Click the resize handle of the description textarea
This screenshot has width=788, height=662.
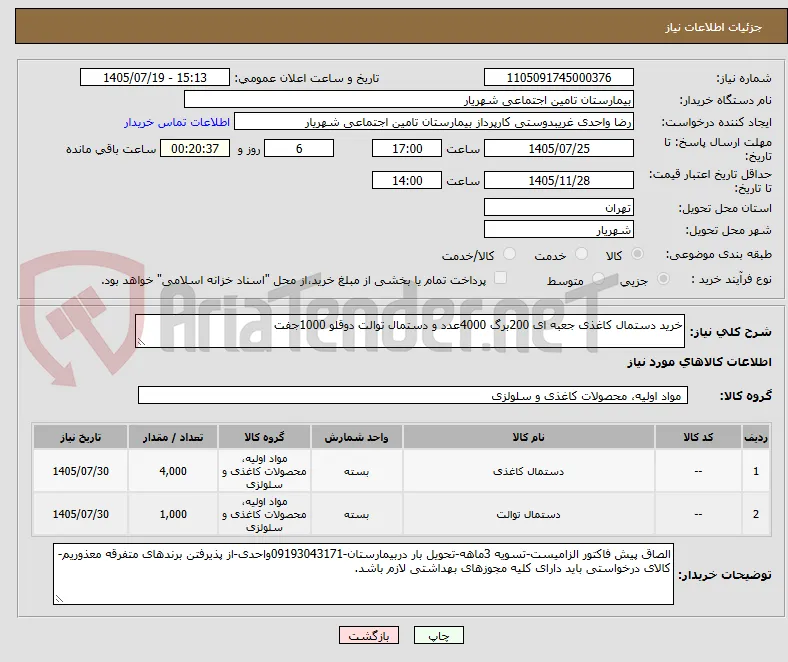(x=141, y=342)
